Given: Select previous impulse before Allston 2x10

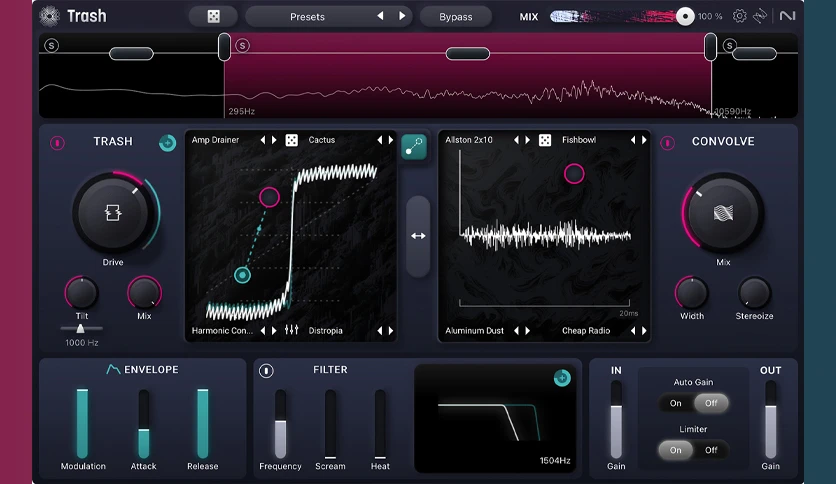Looking at the screenshot, I should [x=516, y=140].
